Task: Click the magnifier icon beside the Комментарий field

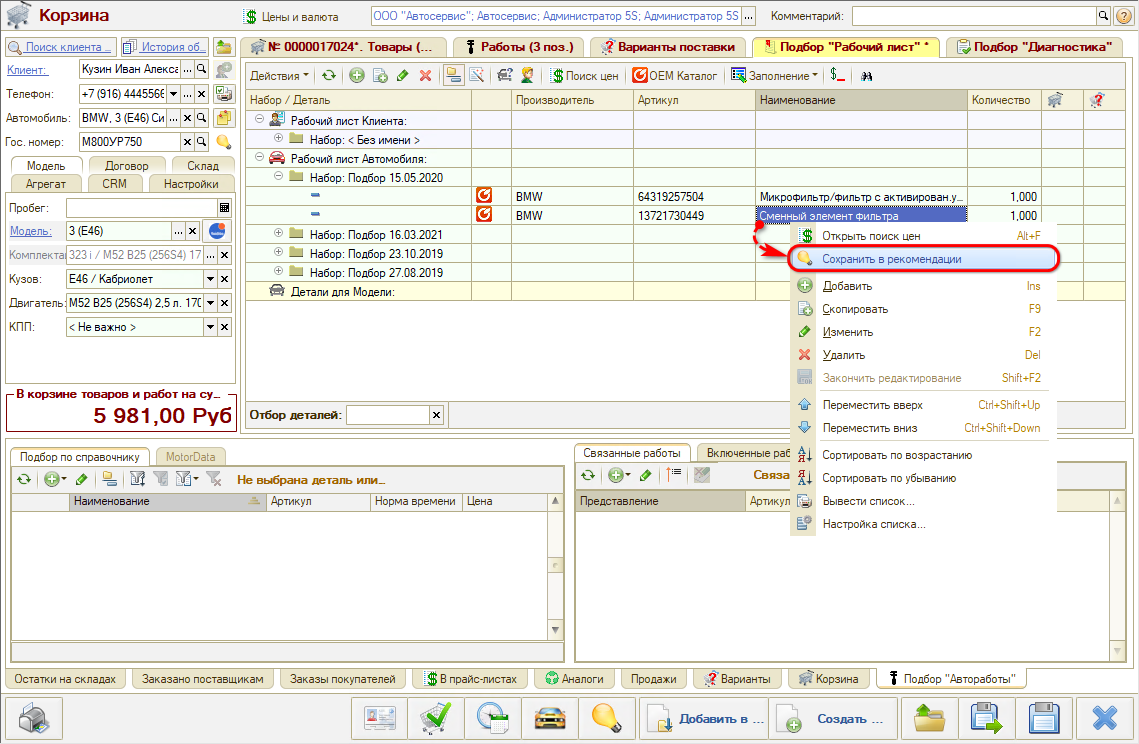Action: [x=1103, y=15]
